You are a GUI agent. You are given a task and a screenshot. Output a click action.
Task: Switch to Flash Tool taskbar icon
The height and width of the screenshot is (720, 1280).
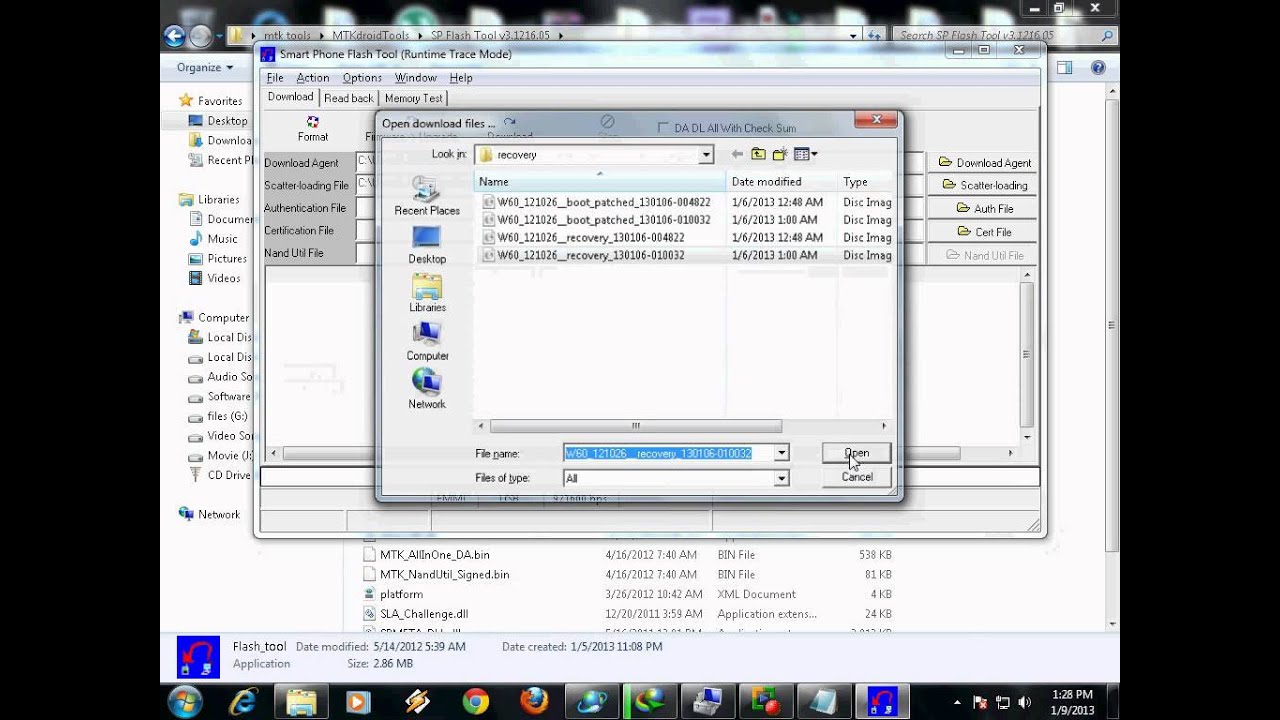882,702
